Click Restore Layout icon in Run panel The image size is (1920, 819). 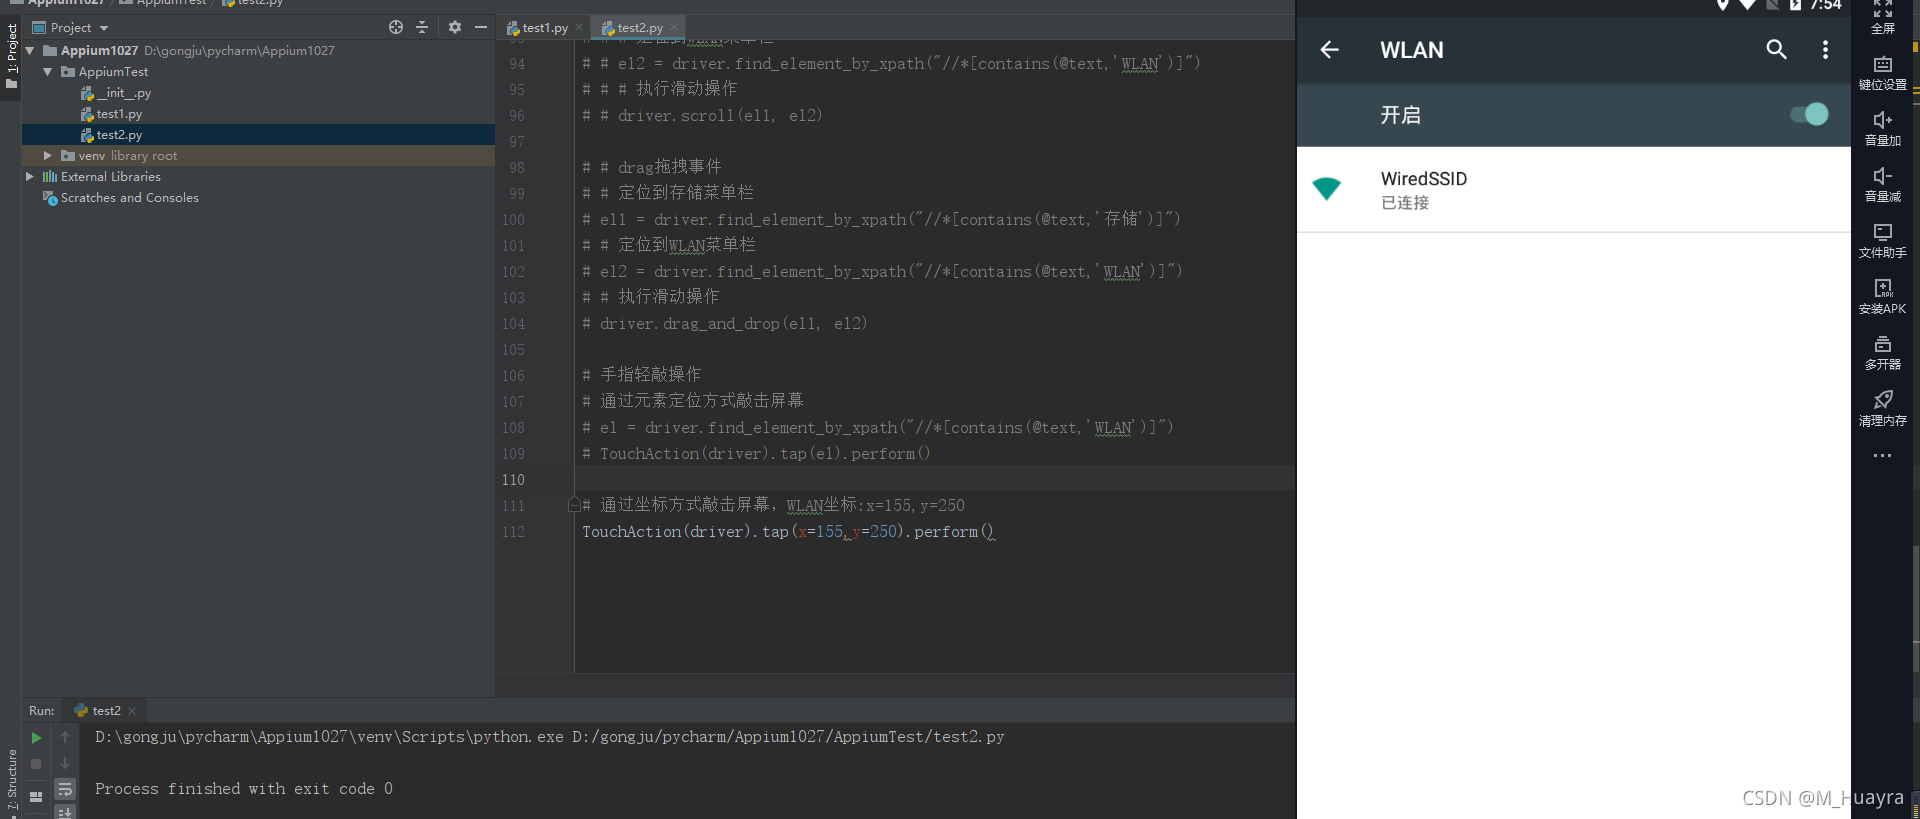[x=36, y=797]
